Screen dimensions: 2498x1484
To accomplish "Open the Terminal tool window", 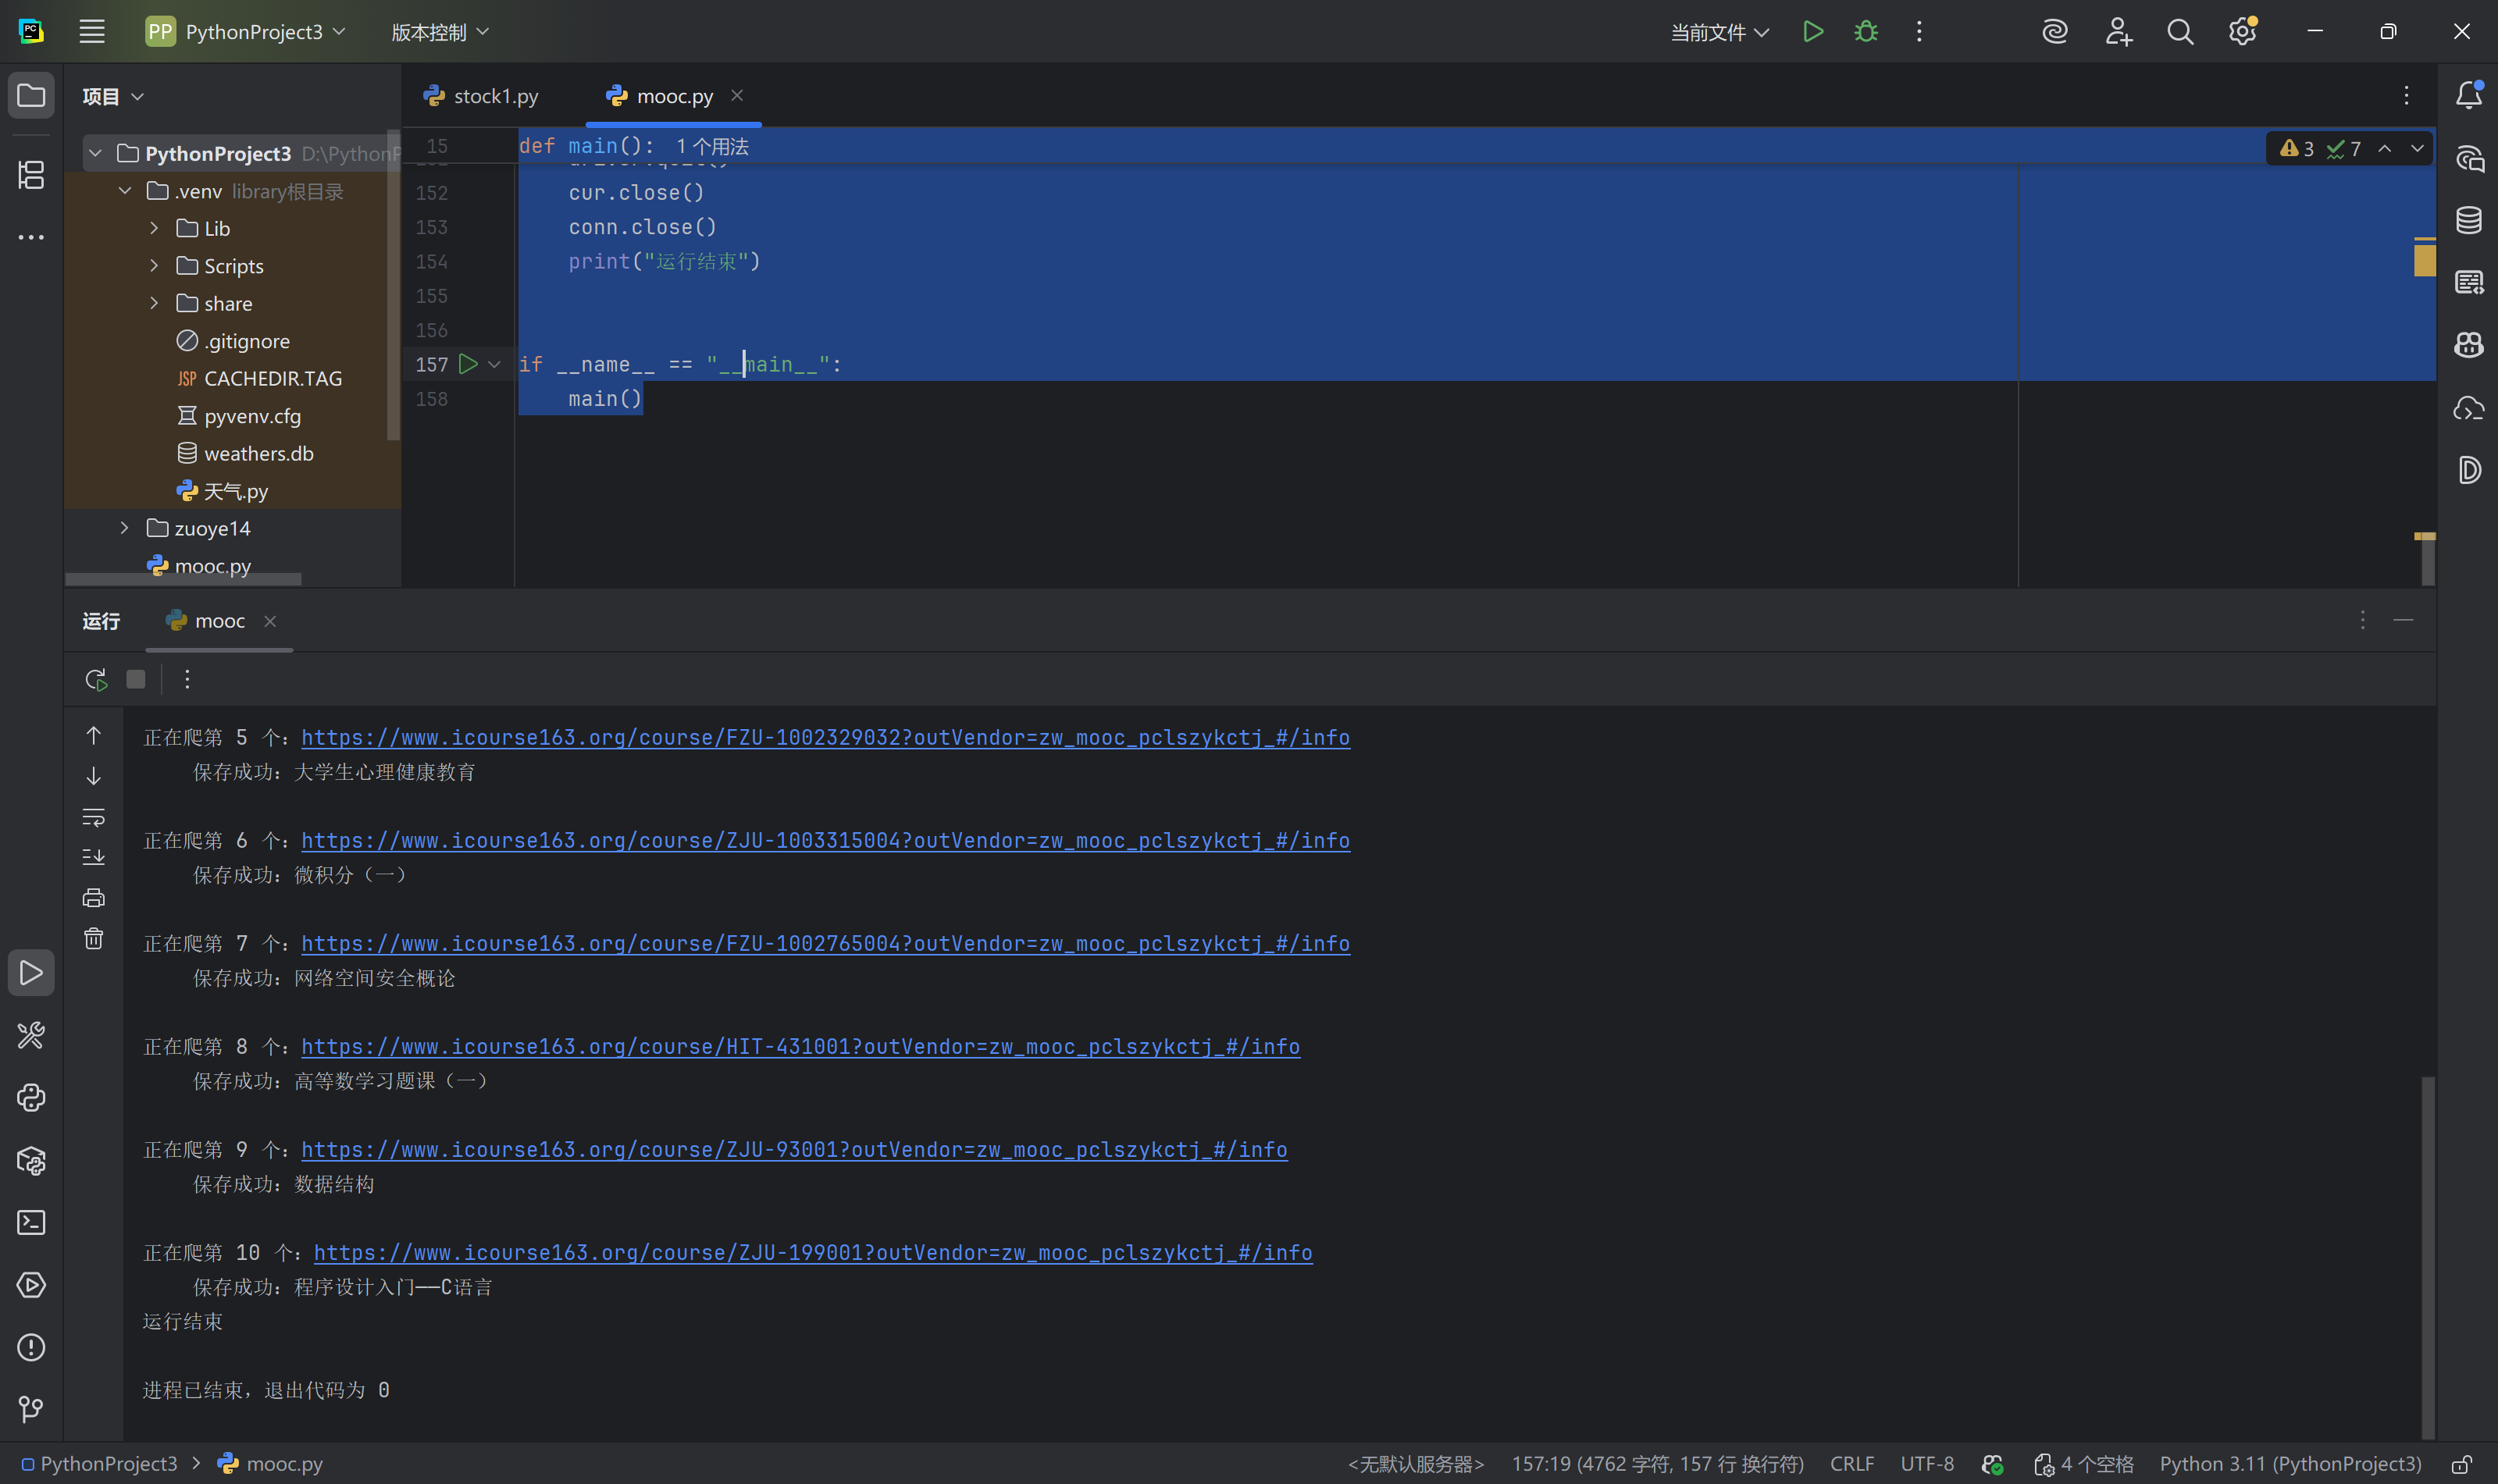I will [31, 1223].
